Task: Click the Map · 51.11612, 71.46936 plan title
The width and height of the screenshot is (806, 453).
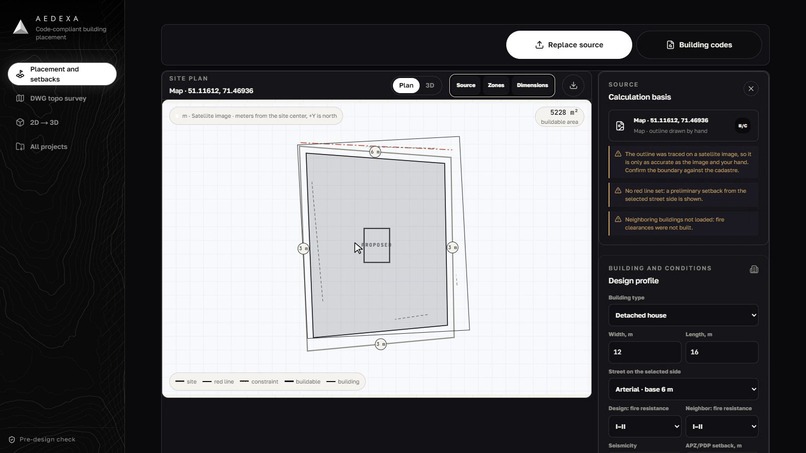Action: (211, 90)
